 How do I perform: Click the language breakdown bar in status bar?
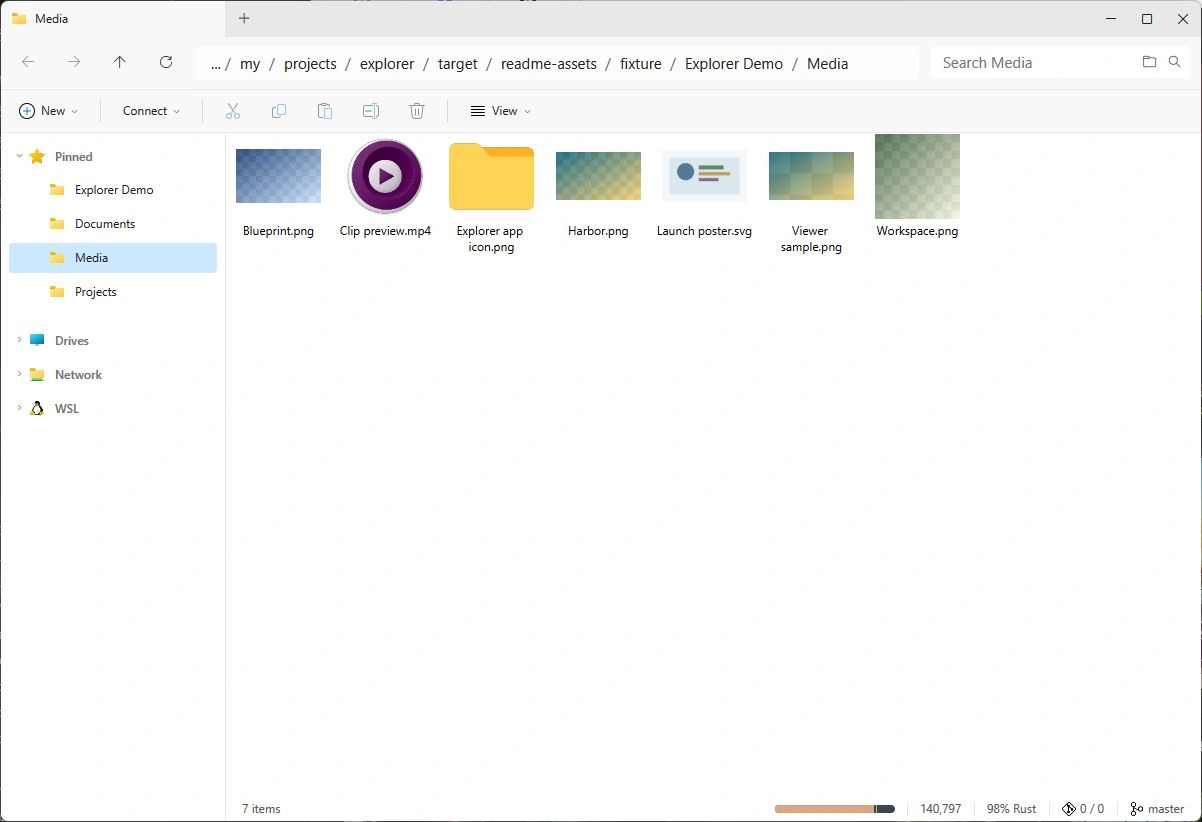834,808
